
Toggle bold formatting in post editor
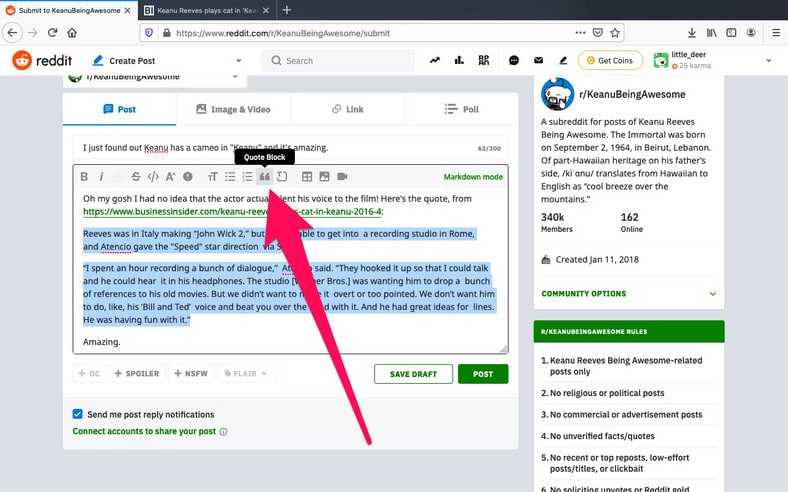pyautogui.click(x=84, y=176)
